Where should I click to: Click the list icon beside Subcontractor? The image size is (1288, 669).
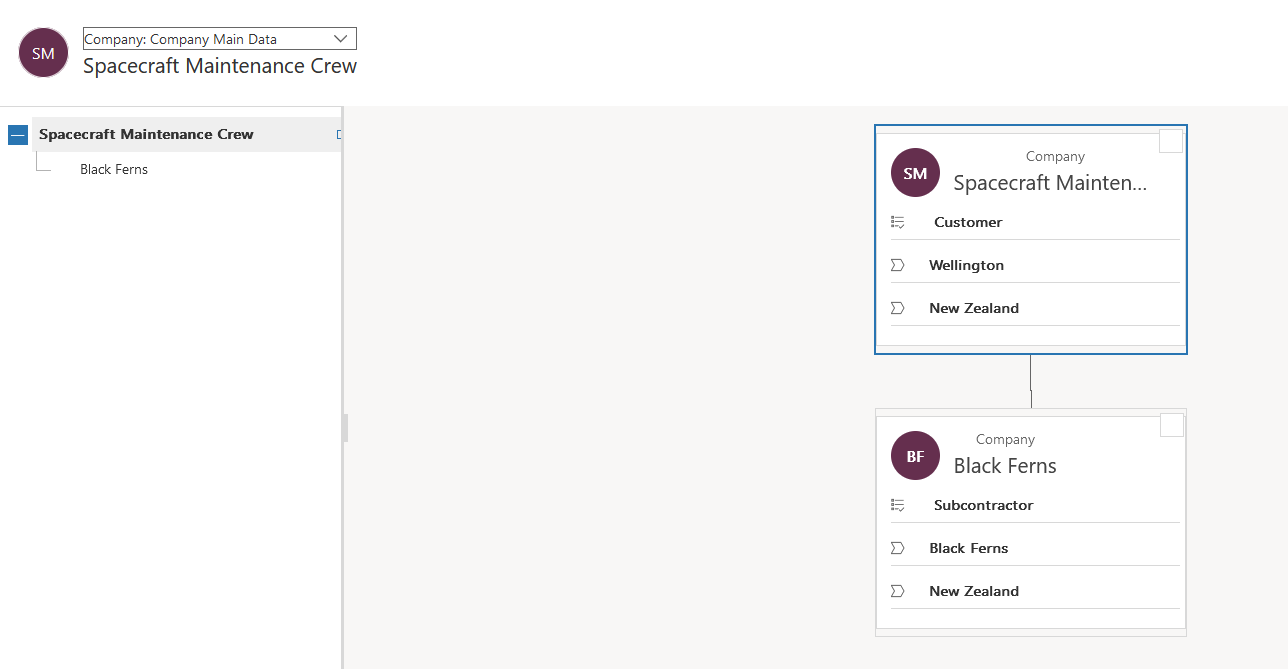tap(898, 505)
